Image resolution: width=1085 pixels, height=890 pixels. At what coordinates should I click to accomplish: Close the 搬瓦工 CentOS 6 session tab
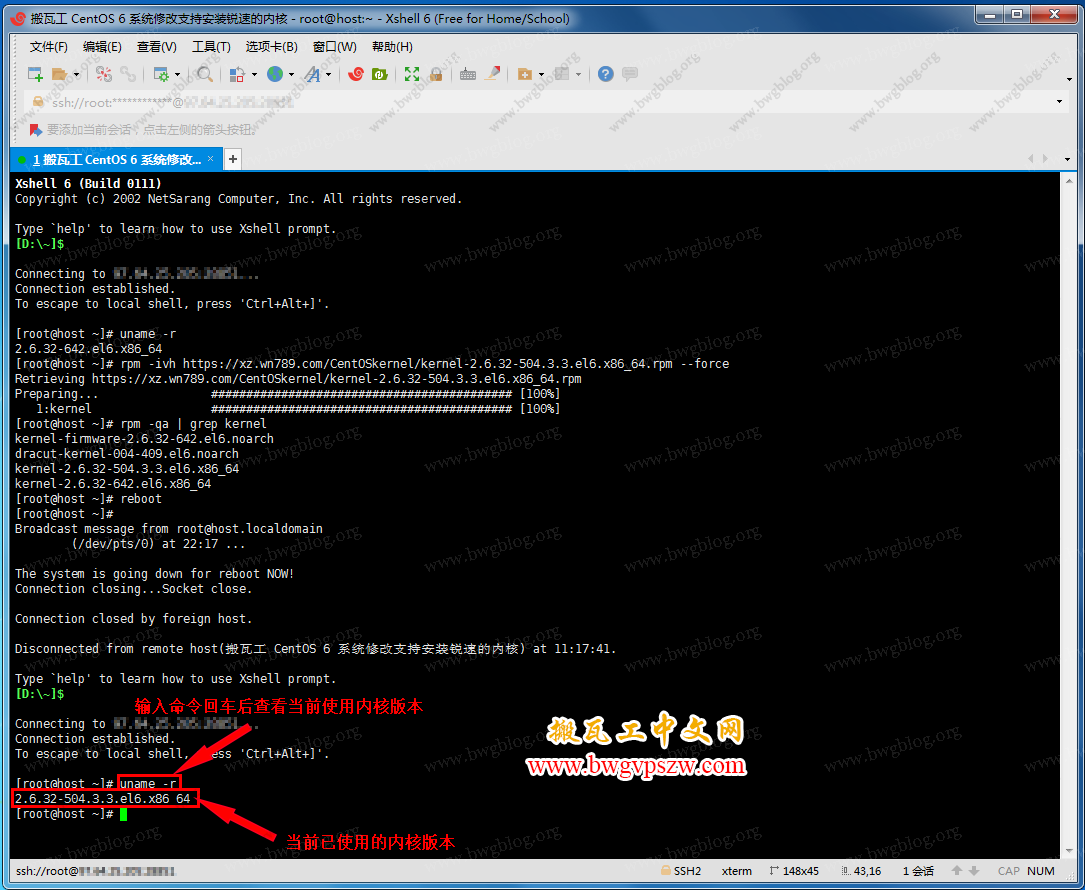pyautogui.click(x=211, y=159)
